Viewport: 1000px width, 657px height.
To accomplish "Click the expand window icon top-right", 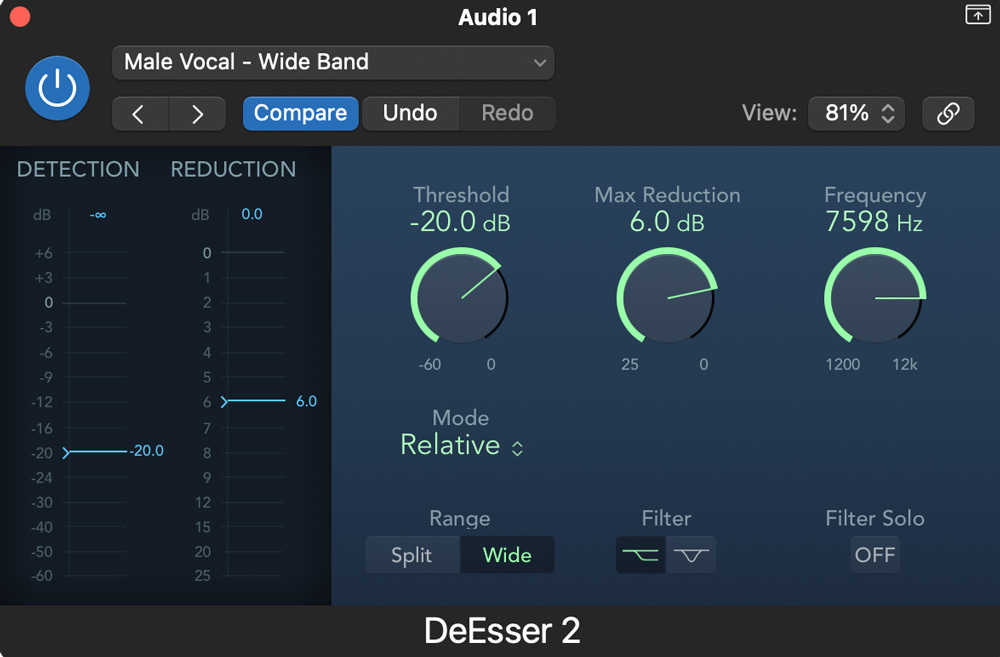I will [x=976, y=14].
